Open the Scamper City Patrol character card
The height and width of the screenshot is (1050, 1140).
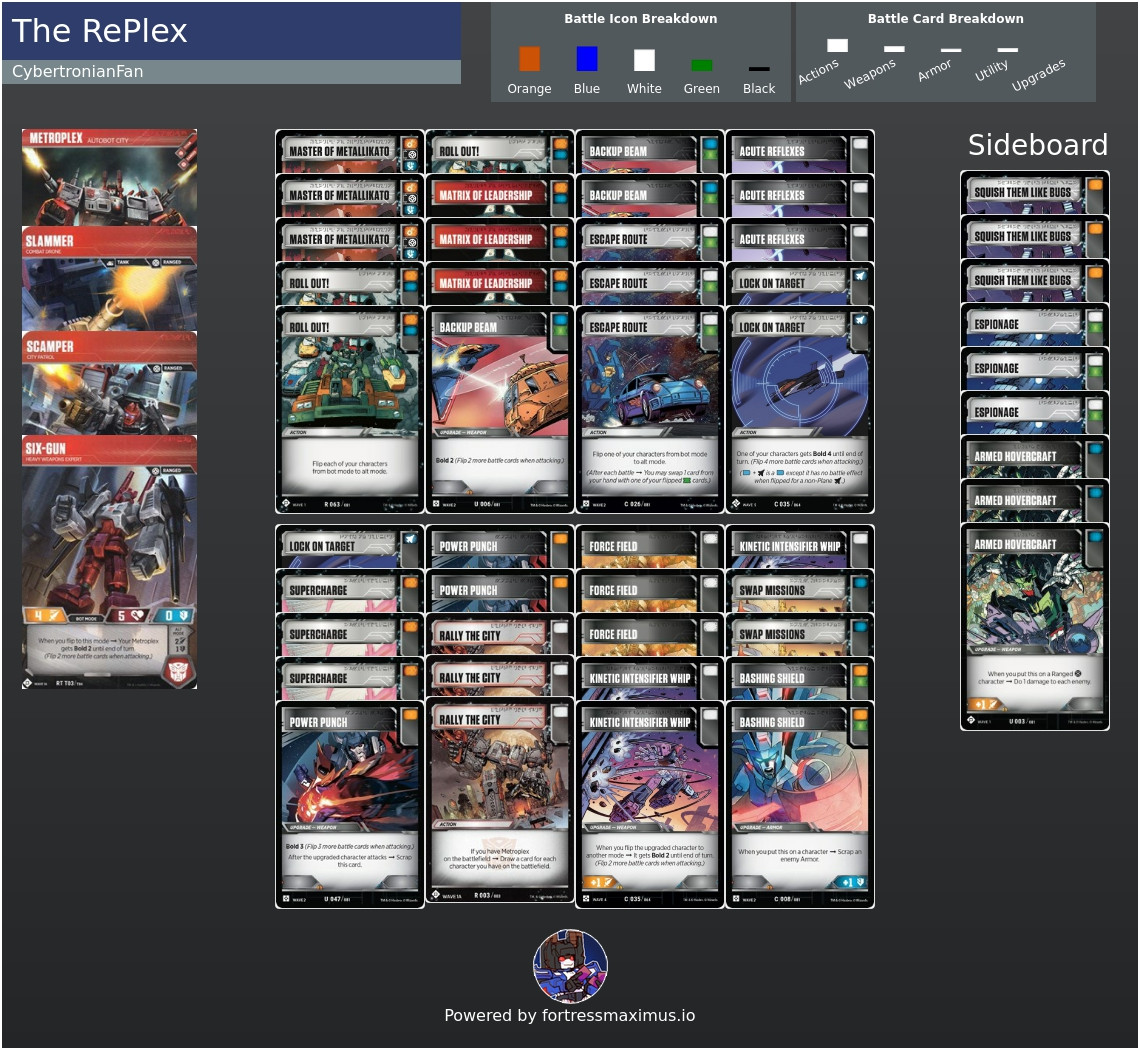click(x=109, y=383)
